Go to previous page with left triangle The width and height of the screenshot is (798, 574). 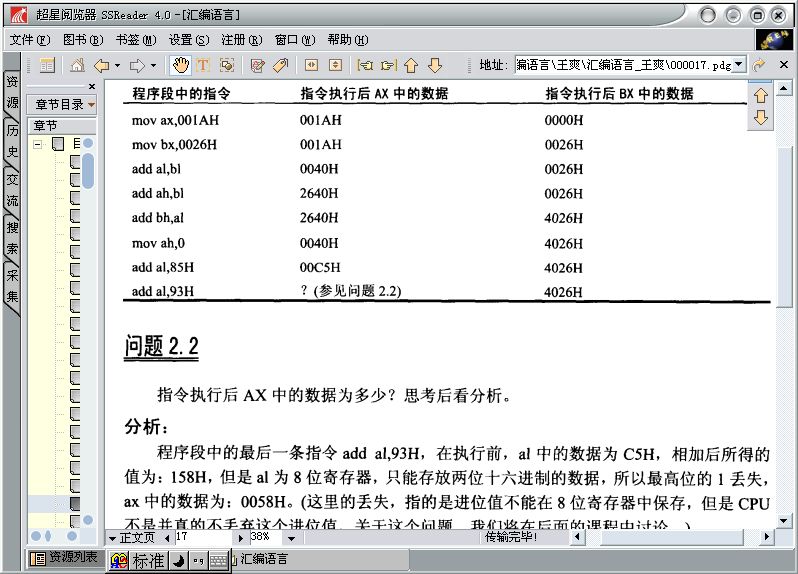(167, 537)
